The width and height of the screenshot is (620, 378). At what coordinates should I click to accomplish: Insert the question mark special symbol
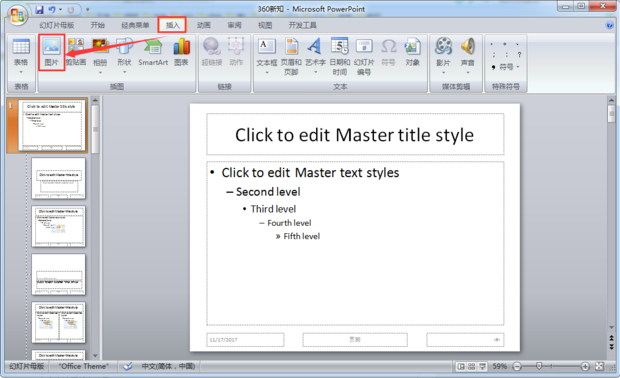[519, 55]
